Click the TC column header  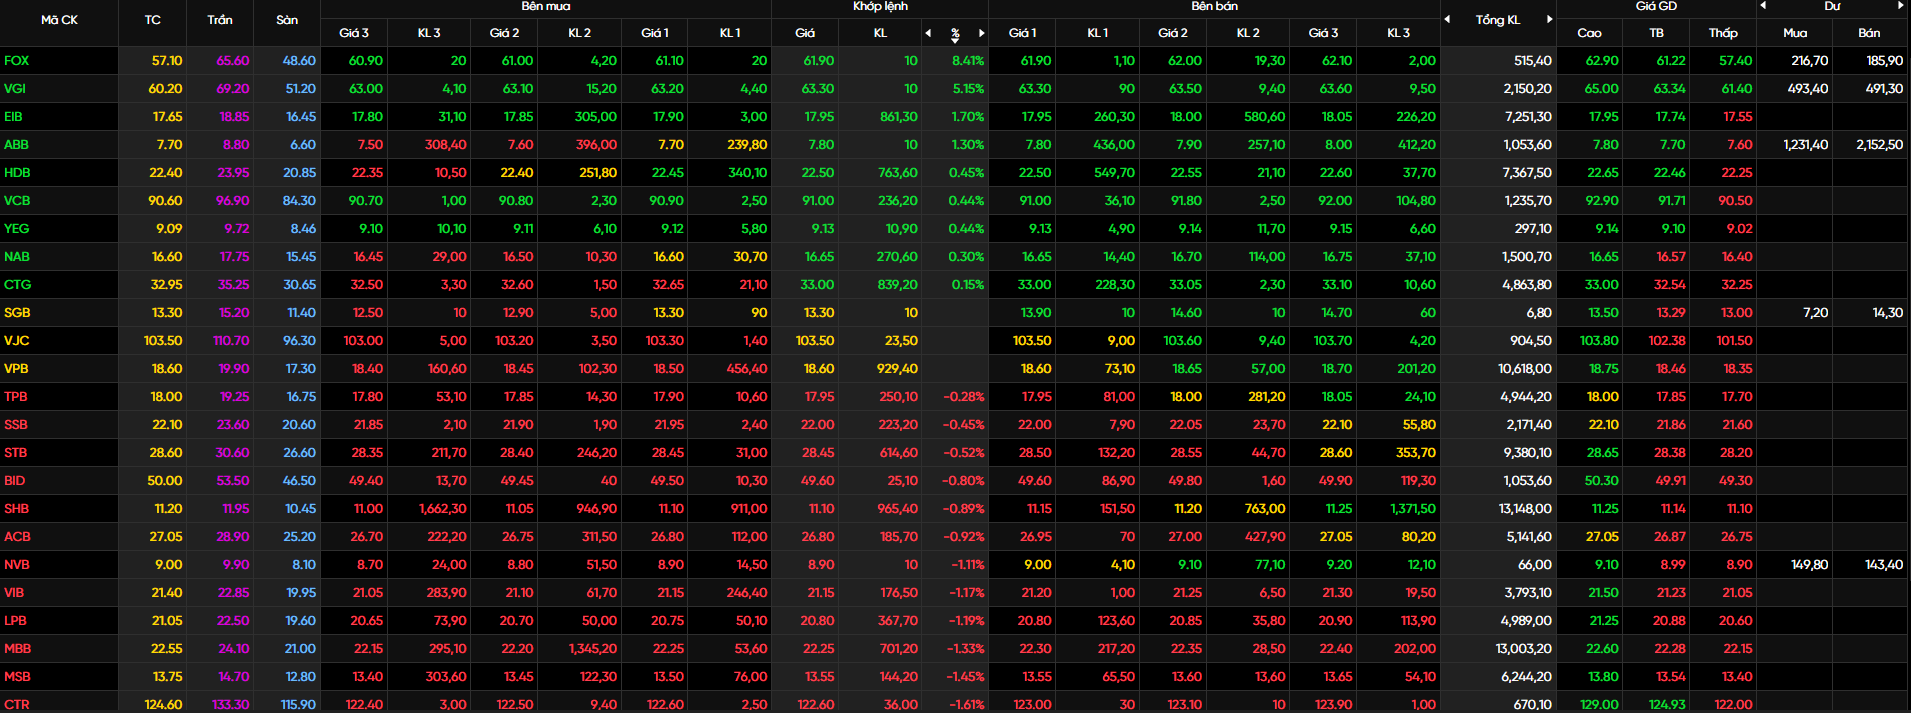pos(152,20)
